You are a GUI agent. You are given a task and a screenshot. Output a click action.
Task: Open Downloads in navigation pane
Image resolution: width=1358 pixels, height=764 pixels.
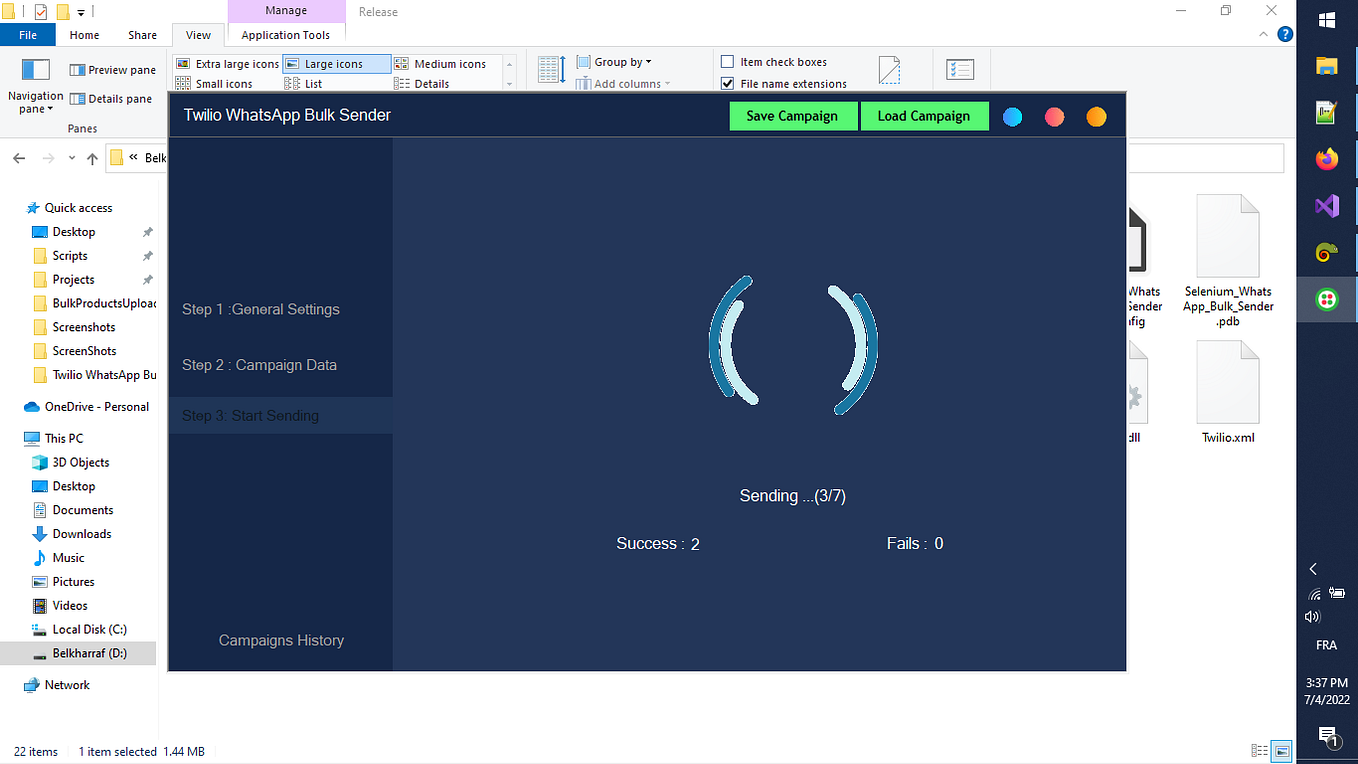pos(72,534)
